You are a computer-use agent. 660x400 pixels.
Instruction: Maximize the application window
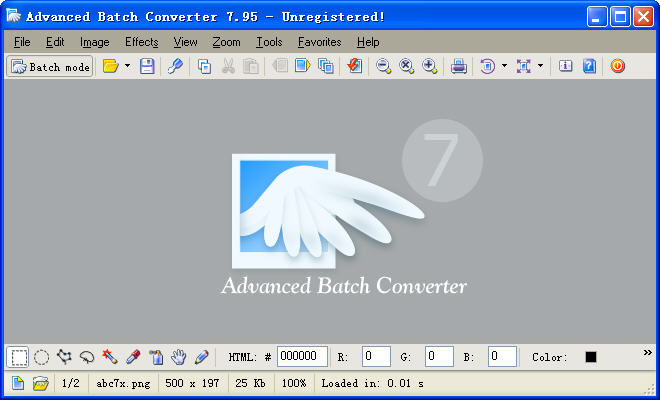point(620,16)
